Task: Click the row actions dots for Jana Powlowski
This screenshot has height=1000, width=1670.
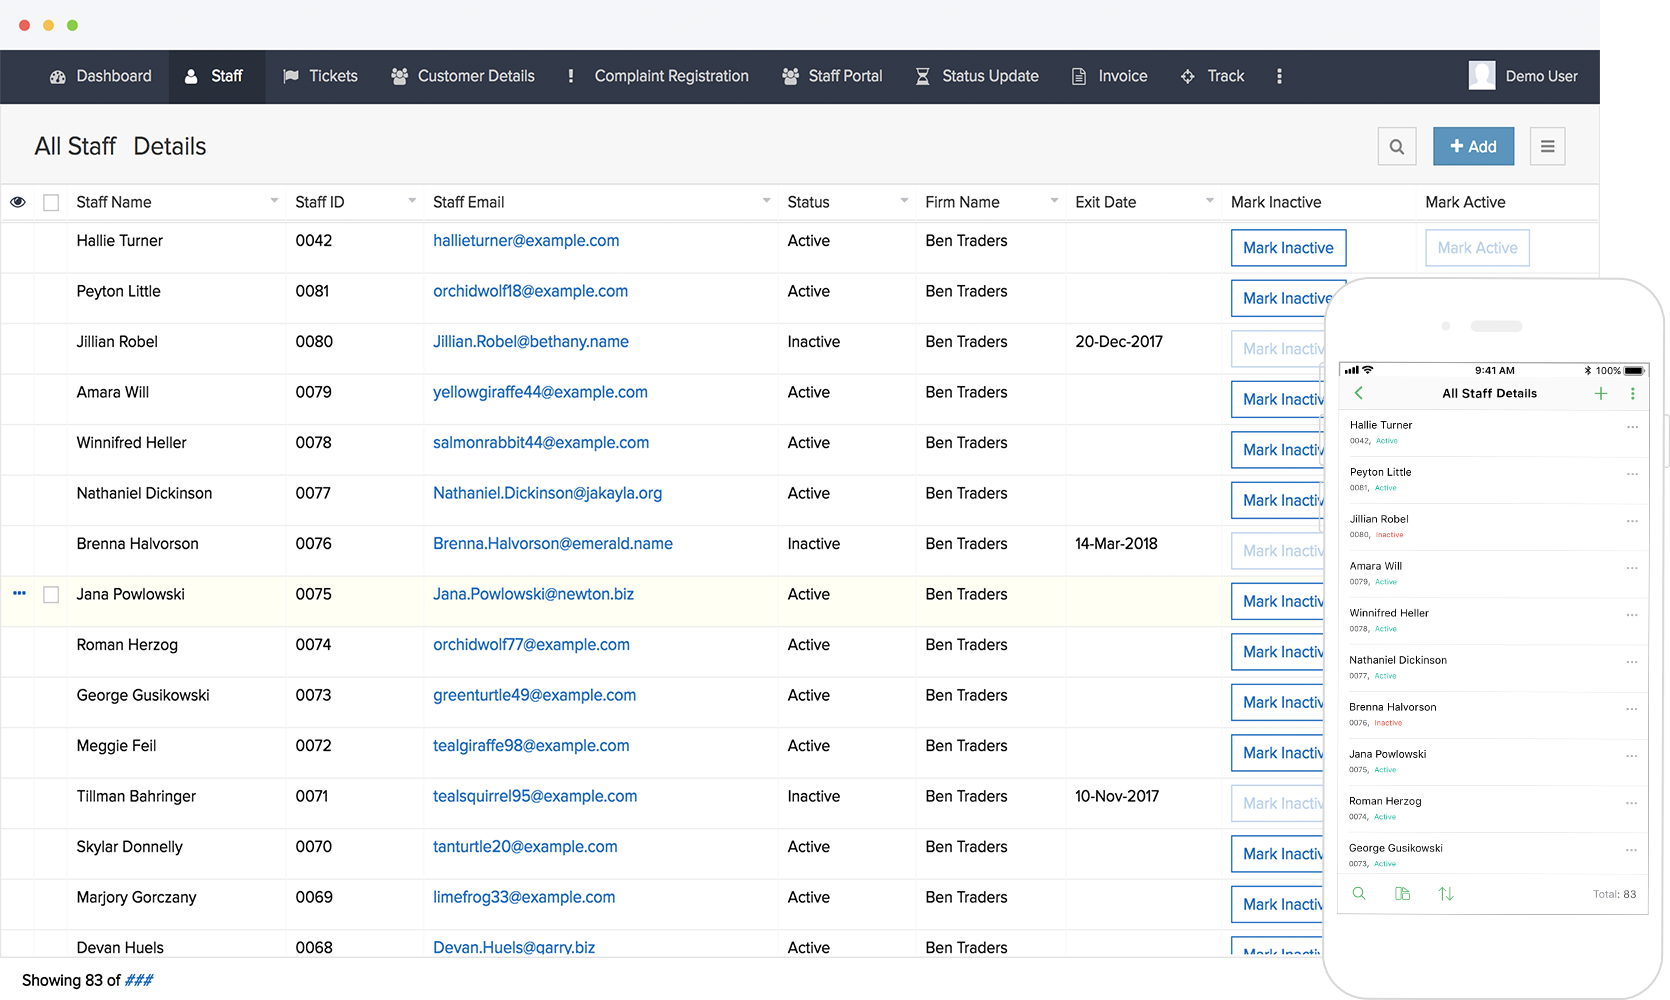Action: click(19, 593)
